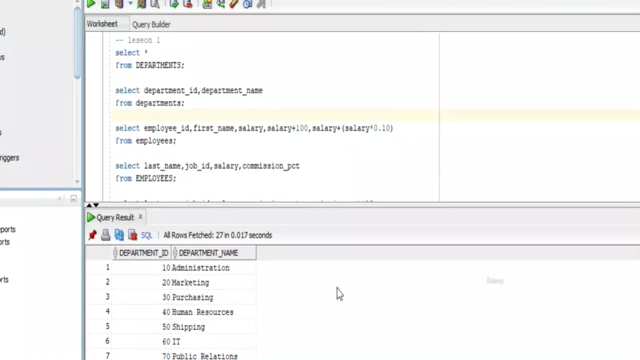Click 'select last_name,job_id,salary,commission_pct' line

207,166
